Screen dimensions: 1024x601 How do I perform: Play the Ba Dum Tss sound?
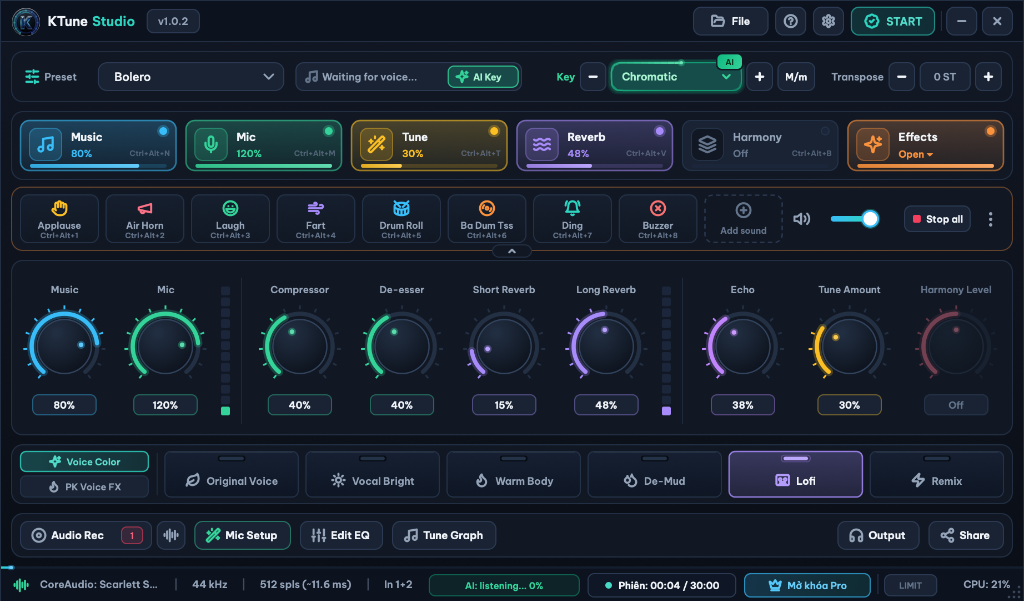(x=487, y=219)
